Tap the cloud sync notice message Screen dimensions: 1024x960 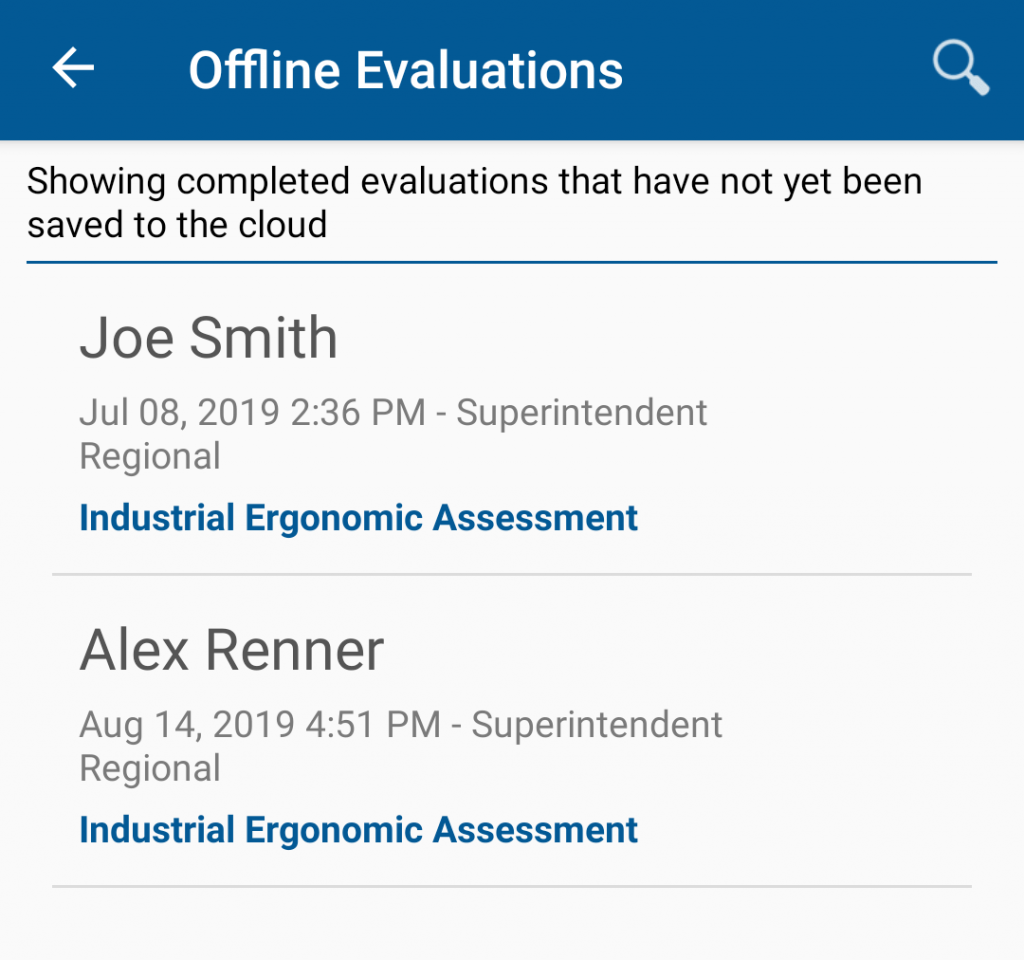(476, 202)
